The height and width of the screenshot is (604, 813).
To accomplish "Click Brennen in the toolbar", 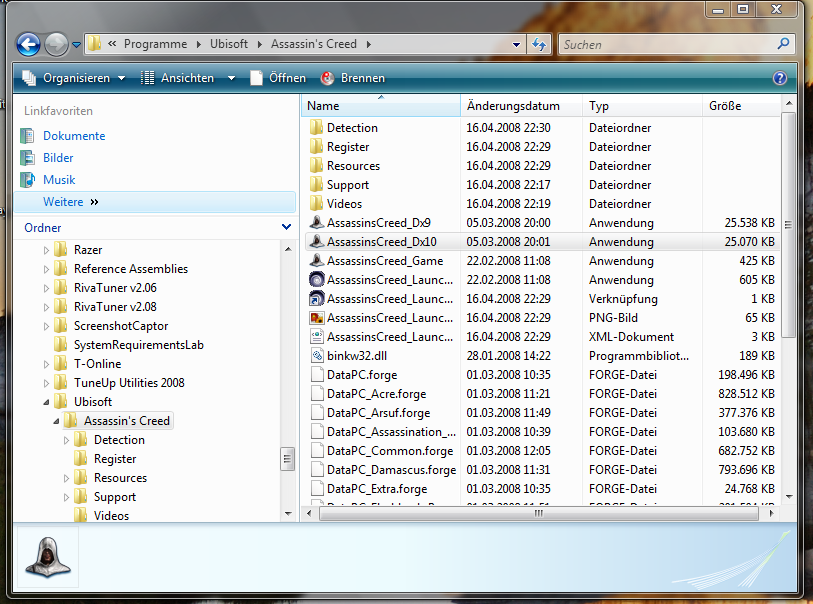I will pyautogui.click(x=353, y=78).
